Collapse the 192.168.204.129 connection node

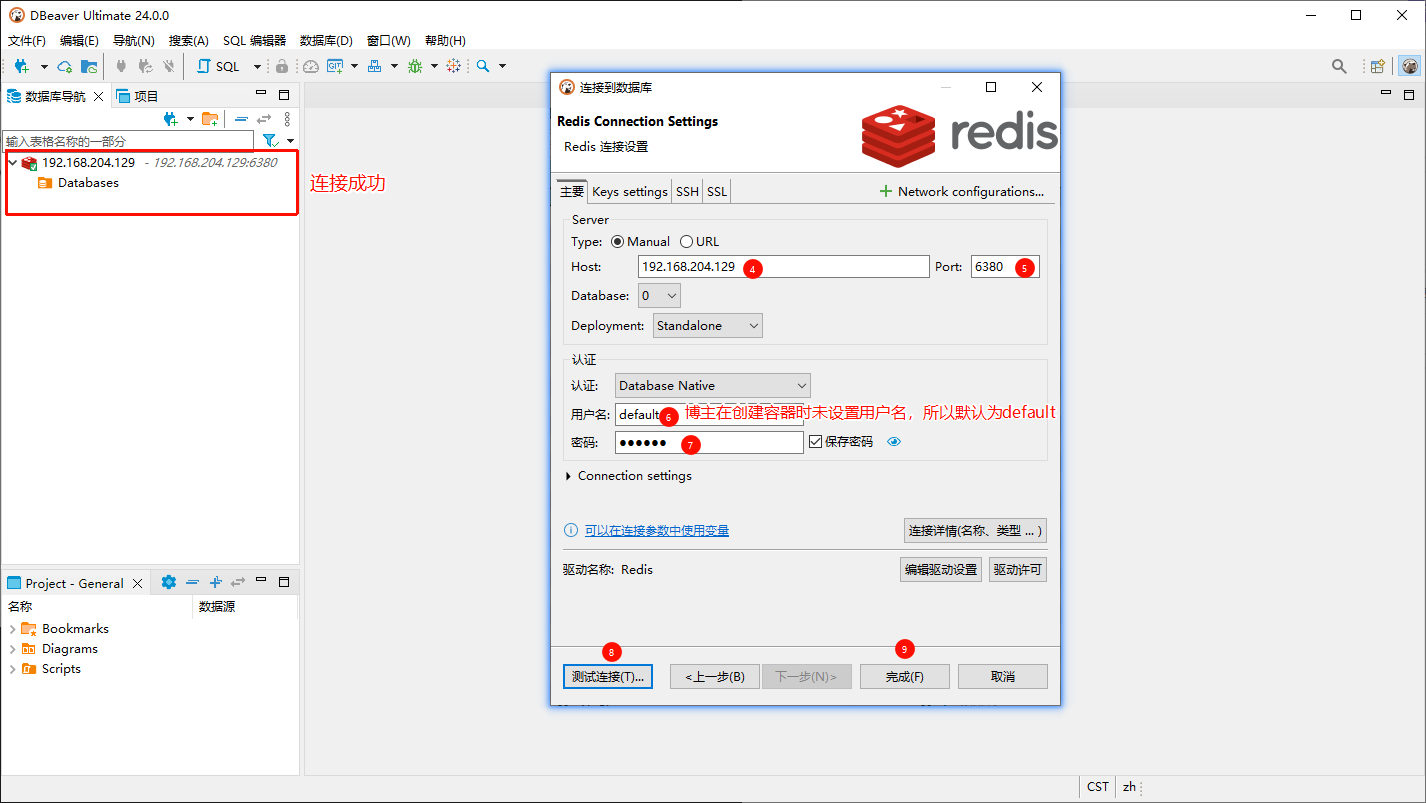(x=12, y=163)
